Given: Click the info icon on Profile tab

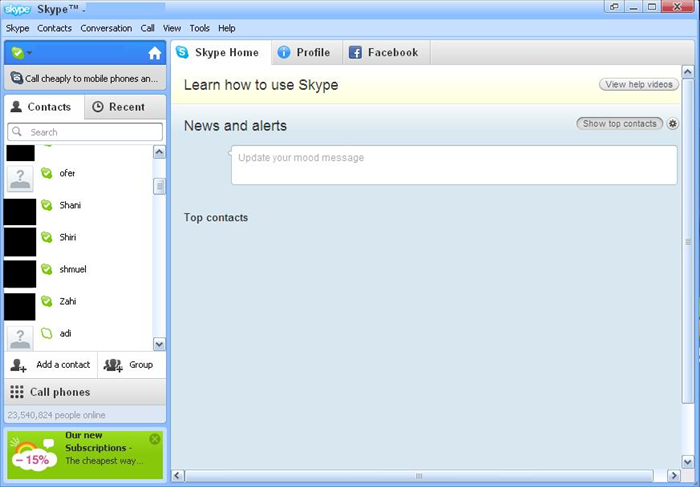Looking at the screenshot, I should point(284,52).
